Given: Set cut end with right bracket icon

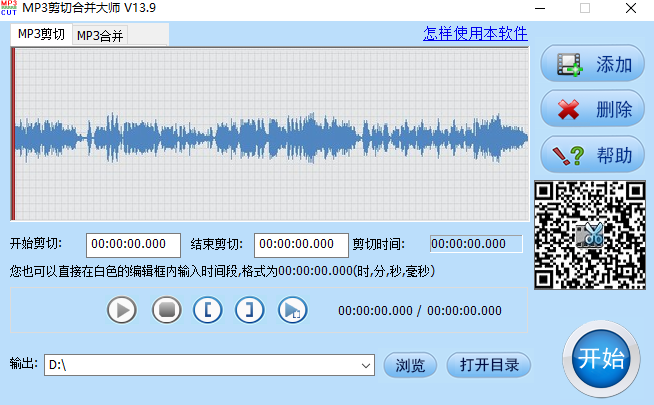Looking at the screenshot, I should [249, 310].
